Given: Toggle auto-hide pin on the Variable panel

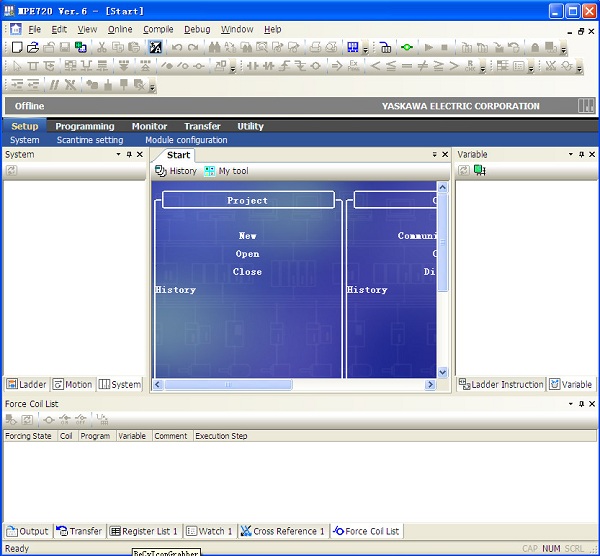Looking at the screenshot, I should [581, 155].
